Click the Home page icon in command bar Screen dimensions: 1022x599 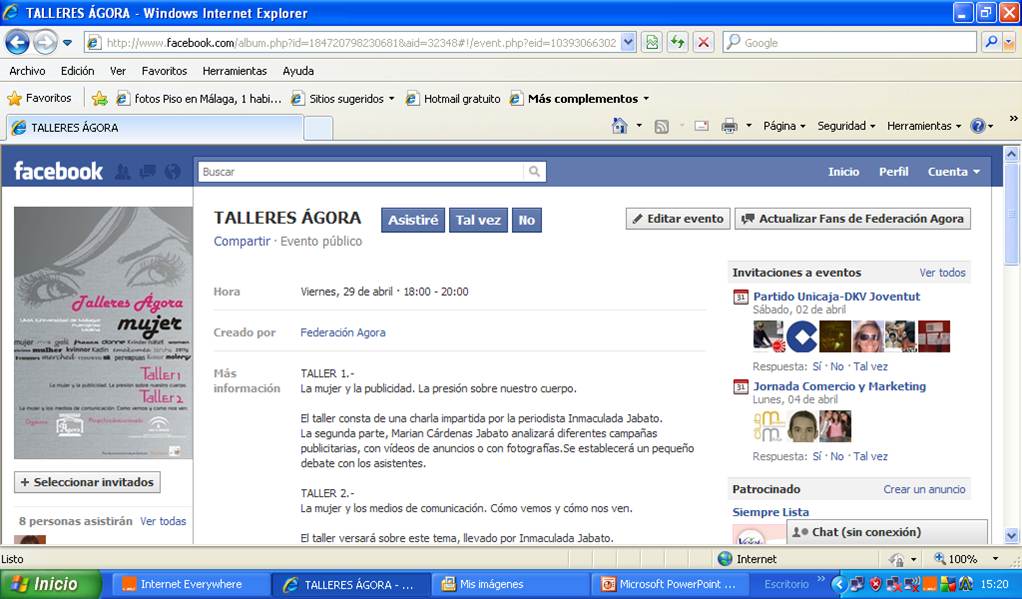point(620,126)
